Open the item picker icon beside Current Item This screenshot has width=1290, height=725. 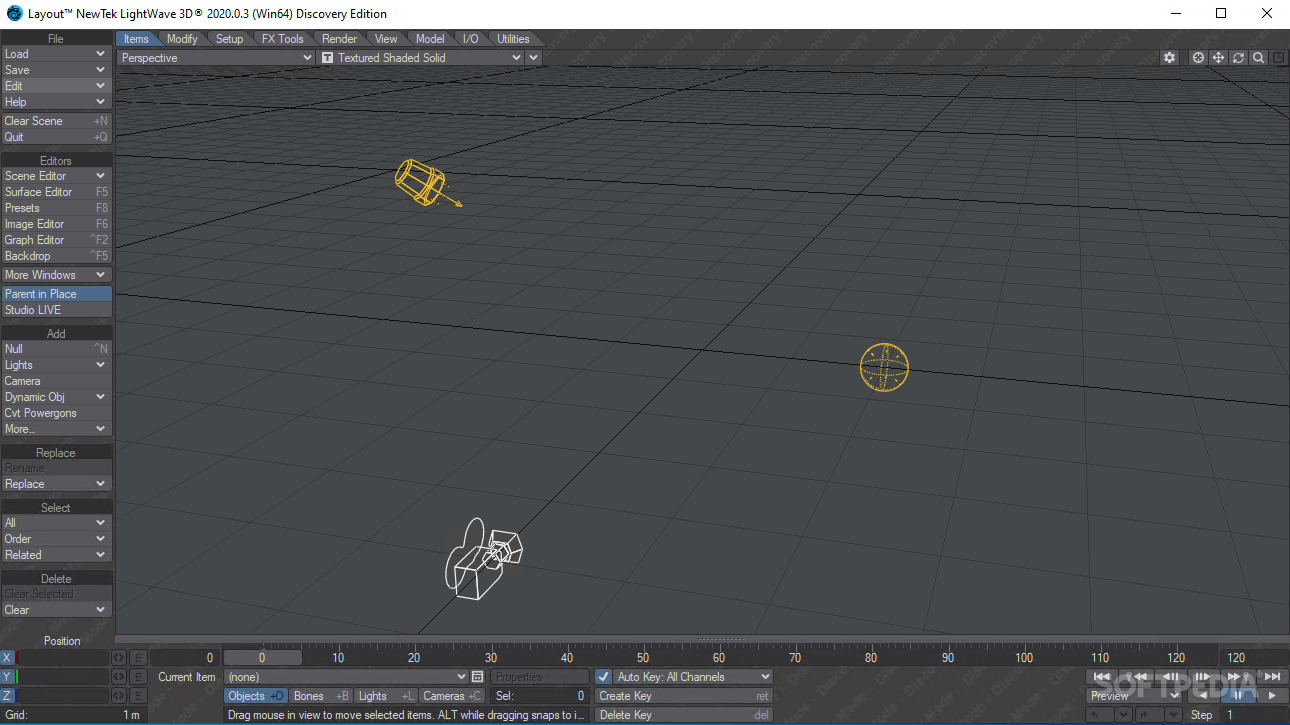click(x=477, y=677)
